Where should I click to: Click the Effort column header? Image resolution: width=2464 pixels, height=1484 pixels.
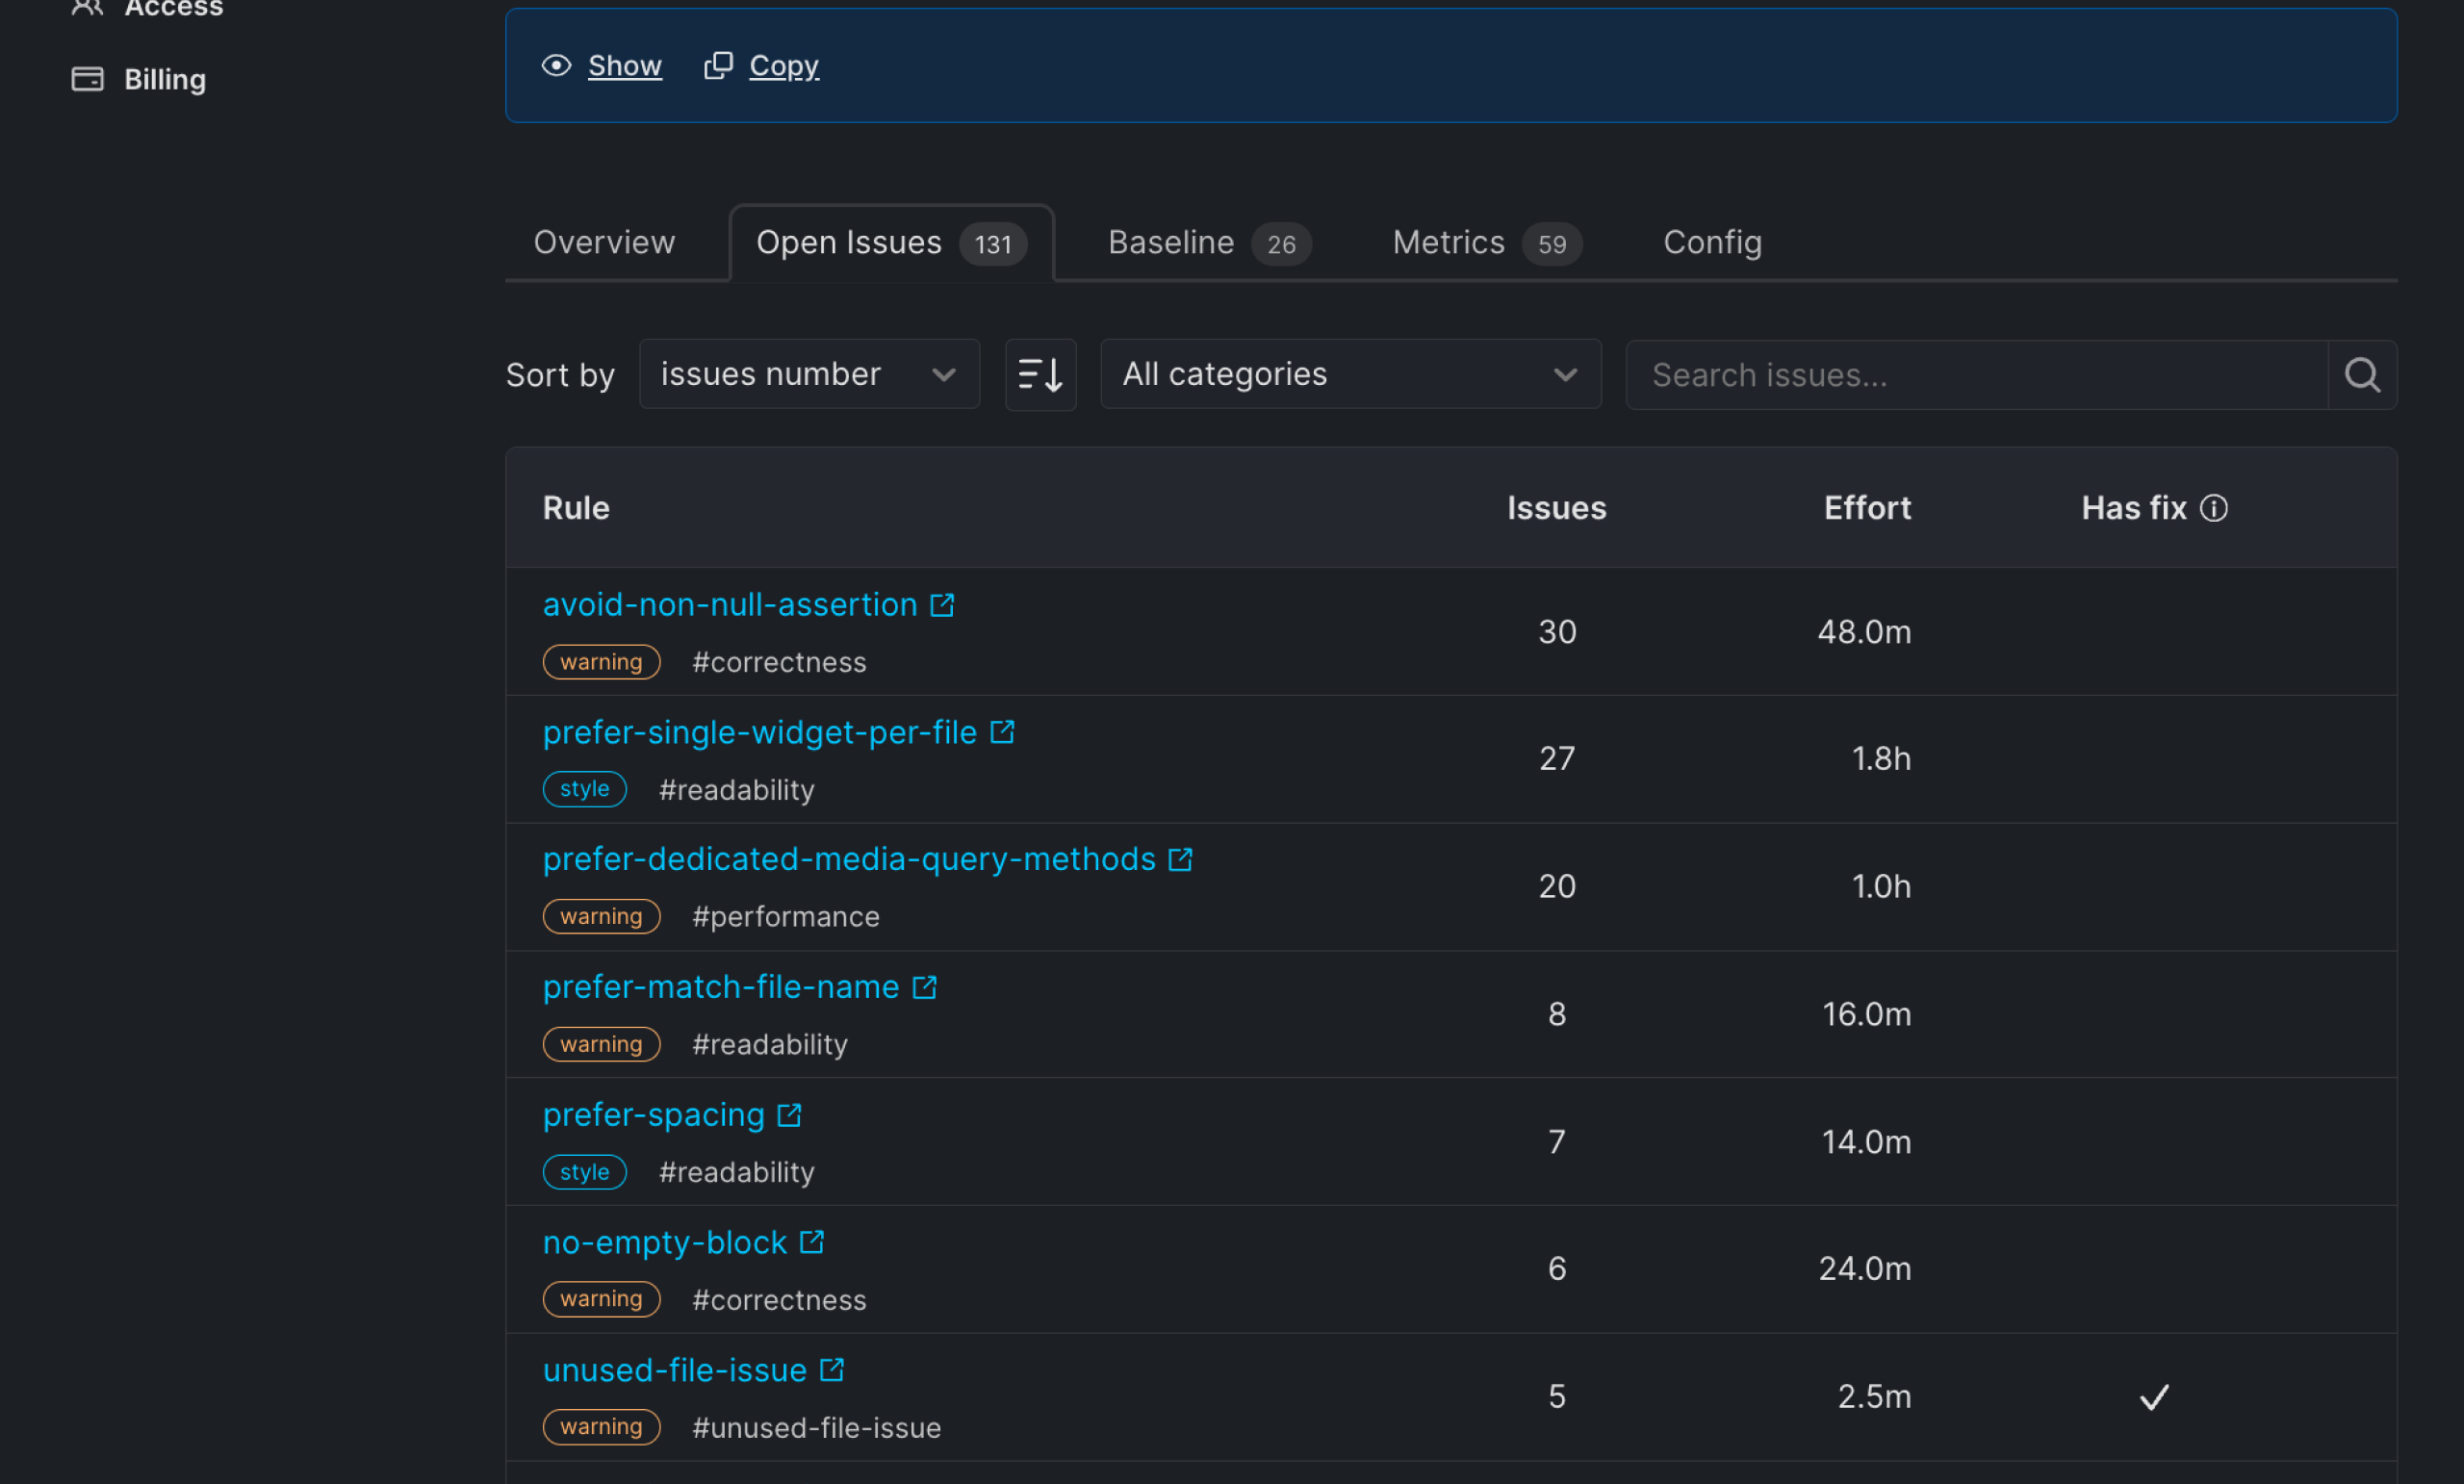point(1867,508)
